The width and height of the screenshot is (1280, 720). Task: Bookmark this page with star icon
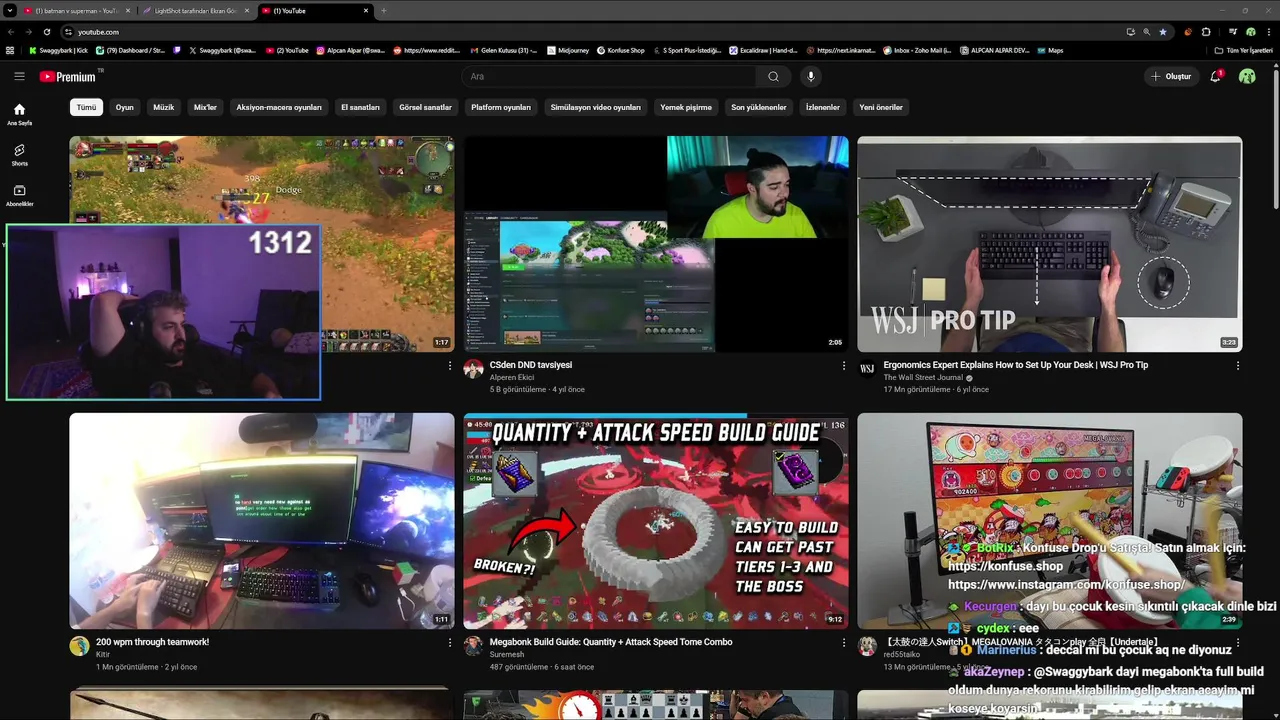coord(1162,32)
